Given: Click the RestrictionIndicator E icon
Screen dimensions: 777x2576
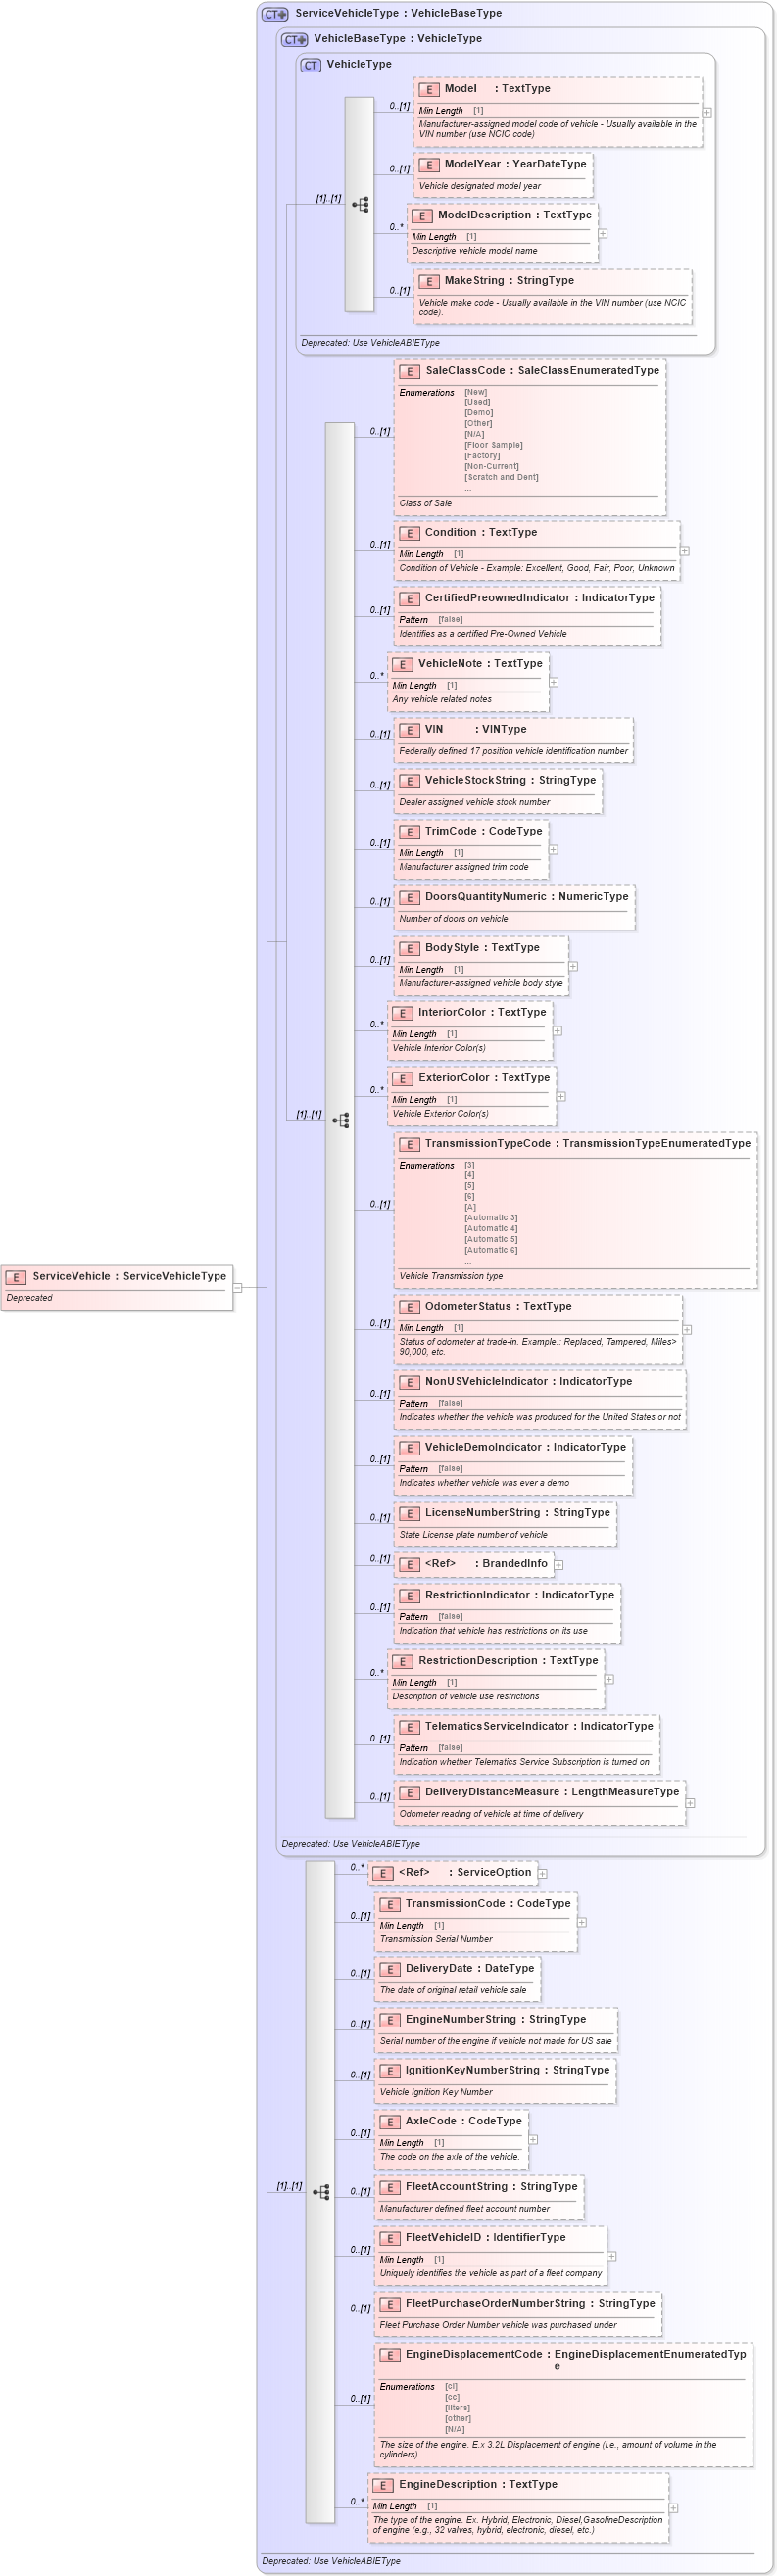Looking at the screenshot, I should [409, 1595].
